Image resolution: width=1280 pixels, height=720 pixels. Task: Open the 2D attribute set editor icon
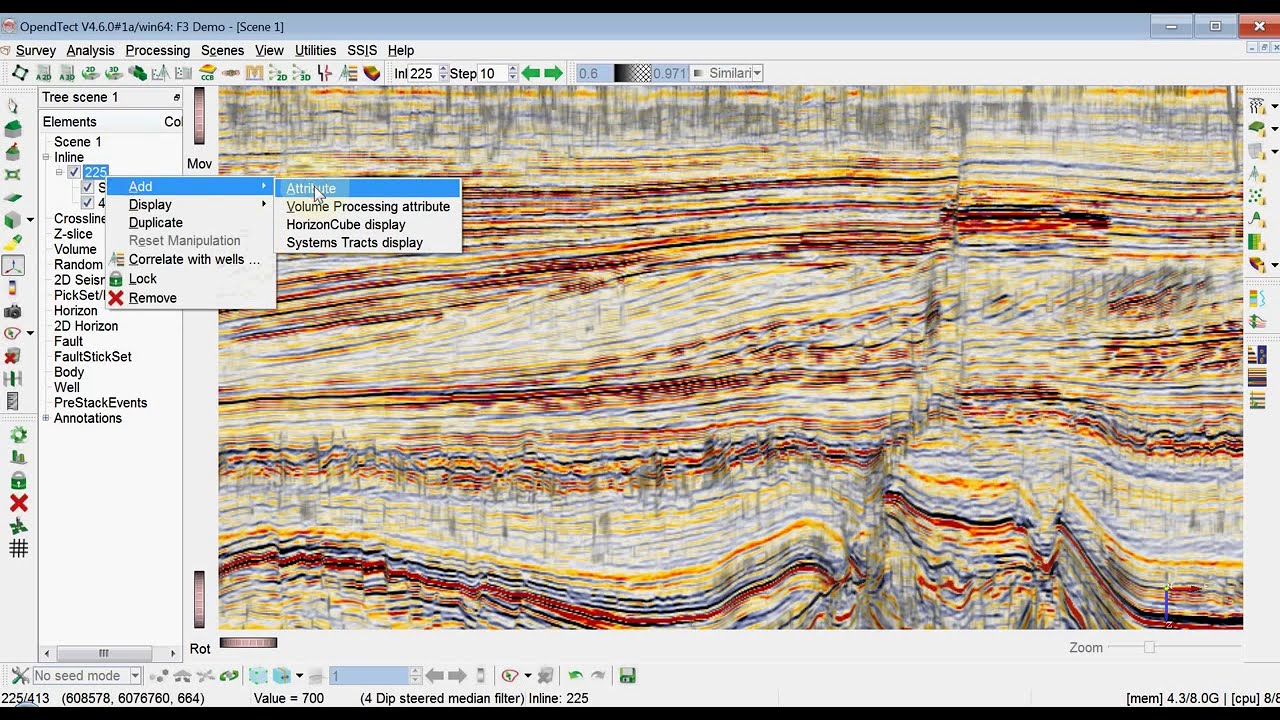tap(43, 73)
